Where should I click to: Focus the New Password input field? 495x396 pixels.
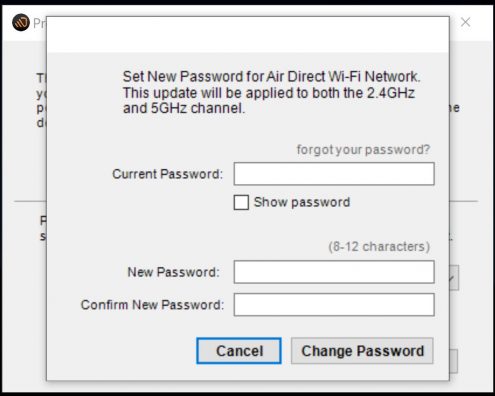[x=334, y=272]
